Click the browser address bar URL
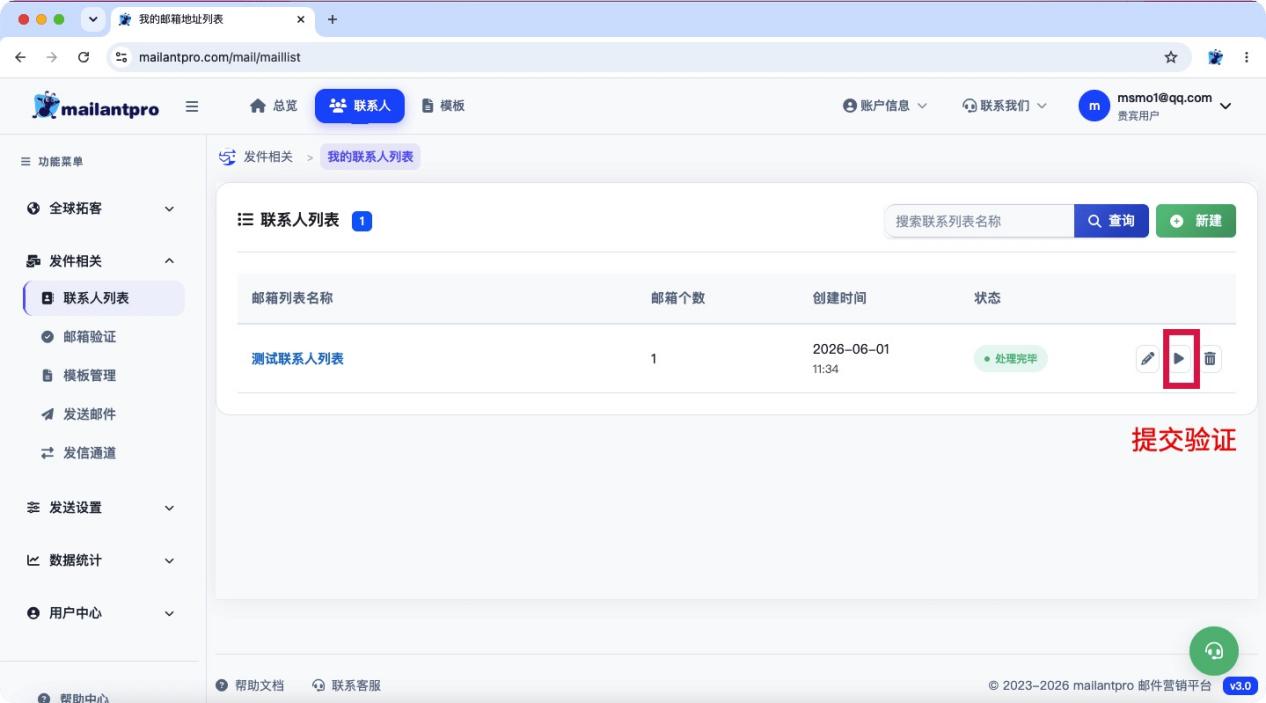This screenshot has height=703, width=1266. click(x=220, y=57)
